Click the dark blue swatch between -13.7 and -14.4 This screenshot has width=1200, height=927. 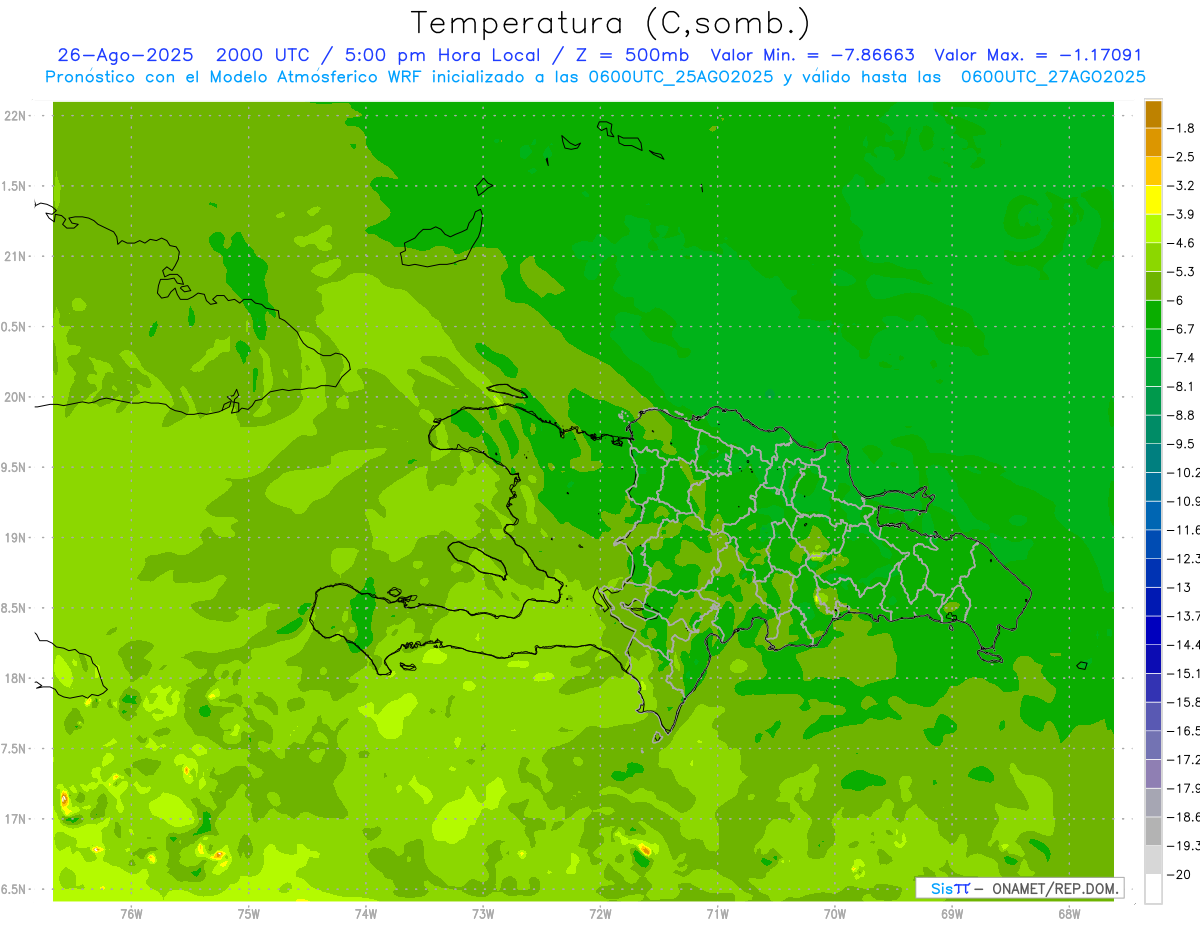click(x=1153, y=630)
